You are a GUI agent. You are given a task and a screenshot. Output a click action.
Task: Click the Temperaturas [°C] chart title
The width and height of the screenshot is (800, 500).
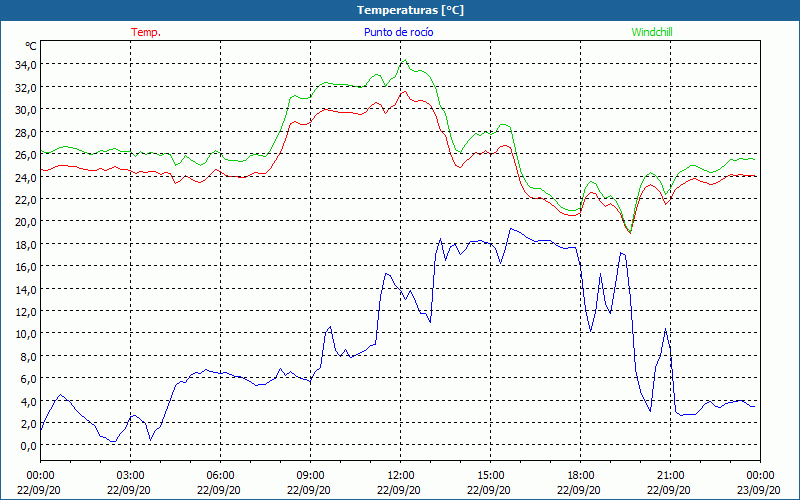click(410, 10)
